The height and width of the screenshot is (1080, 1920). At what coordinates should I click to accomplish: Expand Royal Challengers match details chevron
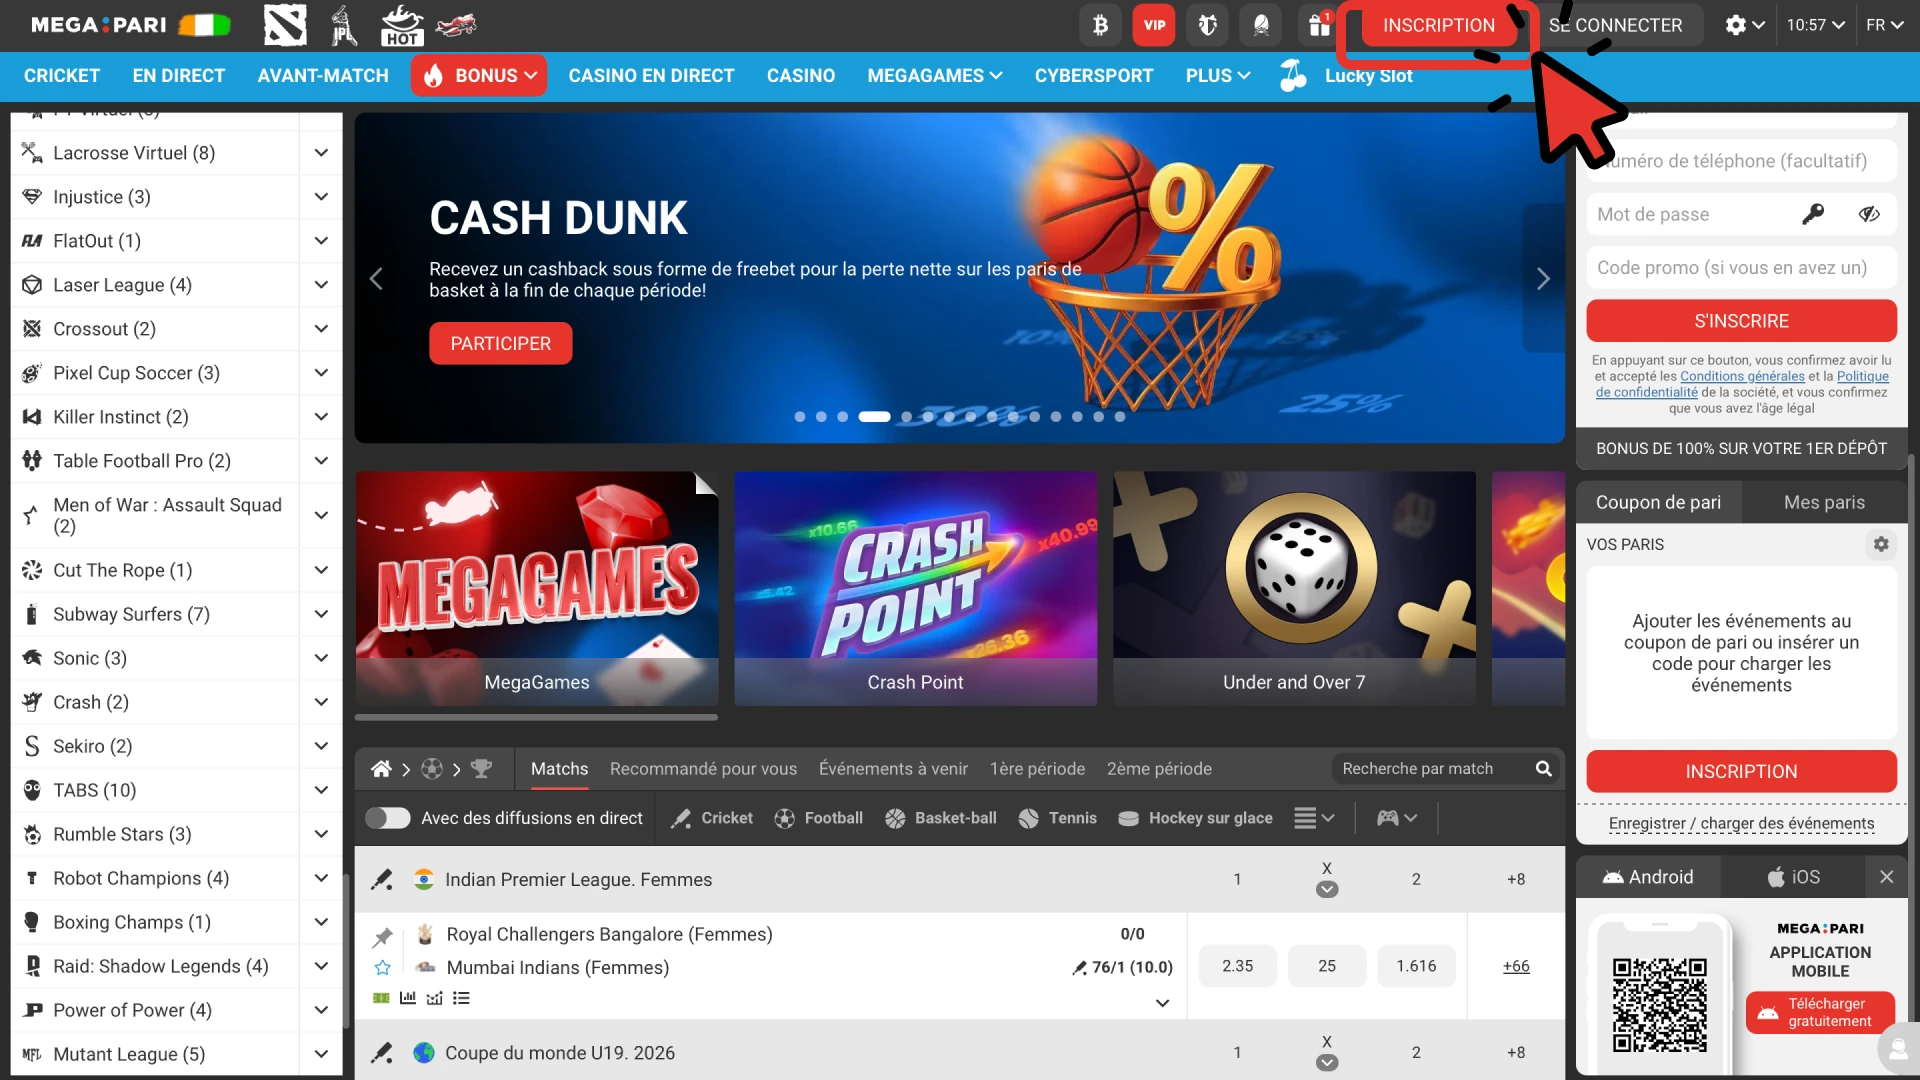(1162, 1003)
